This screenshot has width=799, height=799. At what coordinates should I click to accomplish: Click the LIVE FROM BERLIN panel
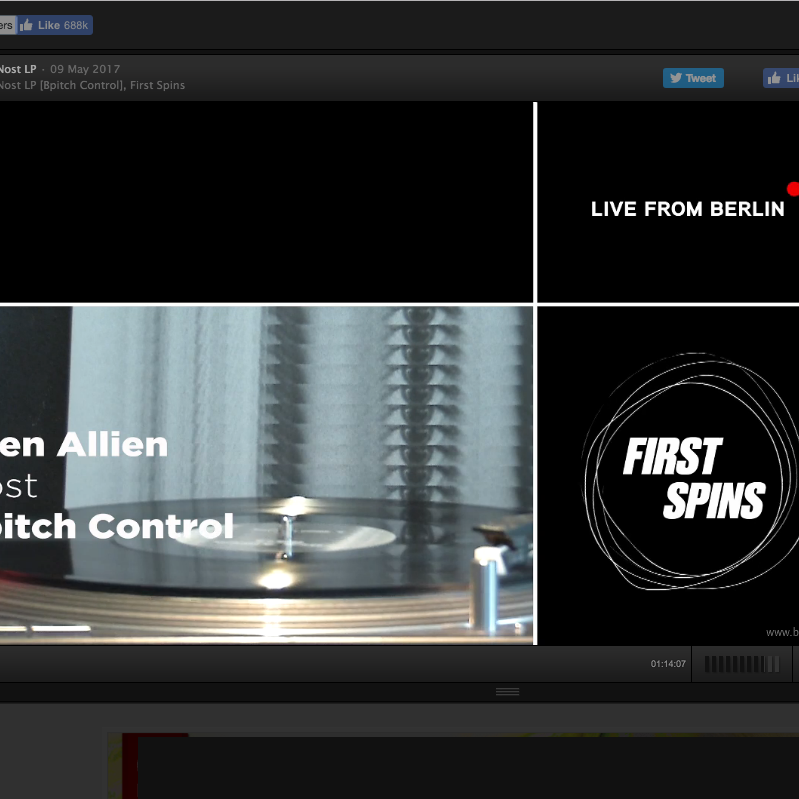668,202
